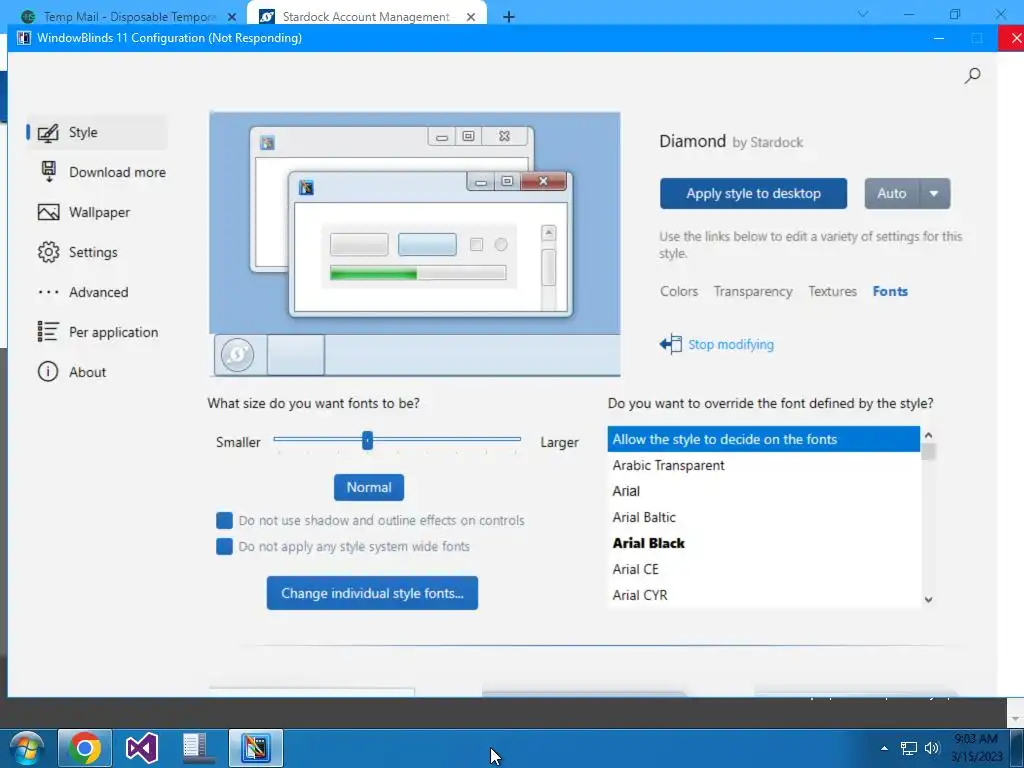Click the WindowBlinds taskbar icon

click(x=256, y=748)
